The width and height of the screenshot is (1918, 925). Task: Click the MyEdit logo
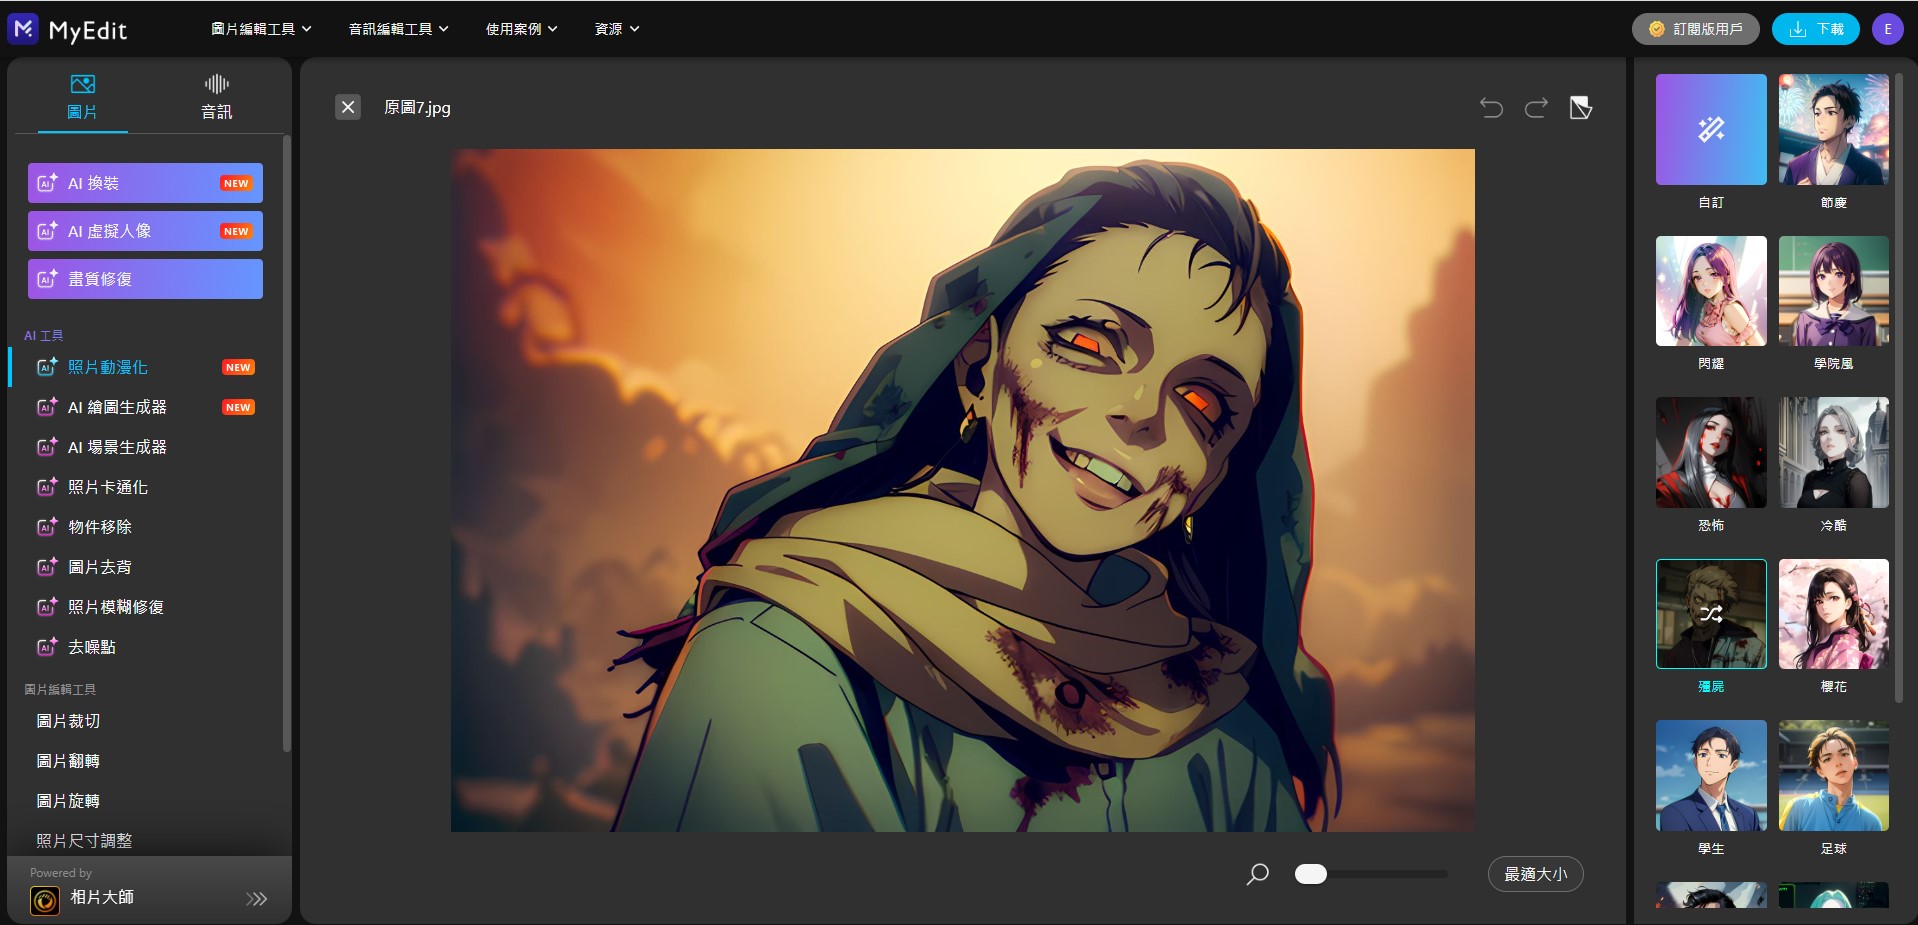click(x=68, y=30)
